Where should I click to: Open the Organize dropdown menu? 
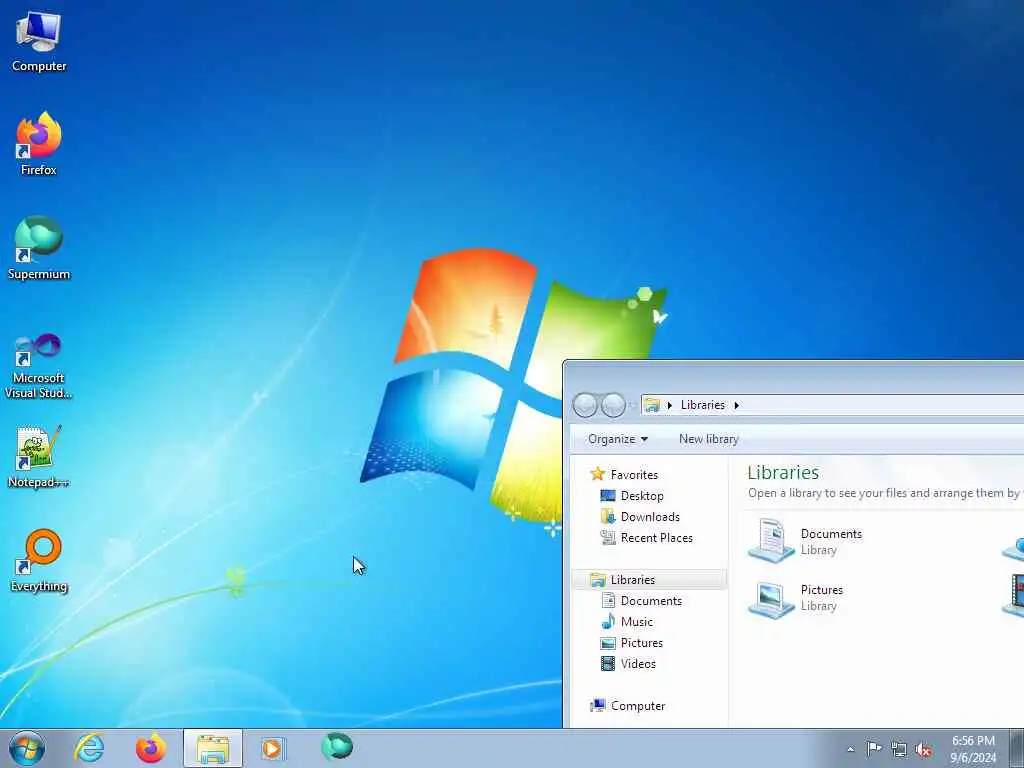(x=618, y=439)
